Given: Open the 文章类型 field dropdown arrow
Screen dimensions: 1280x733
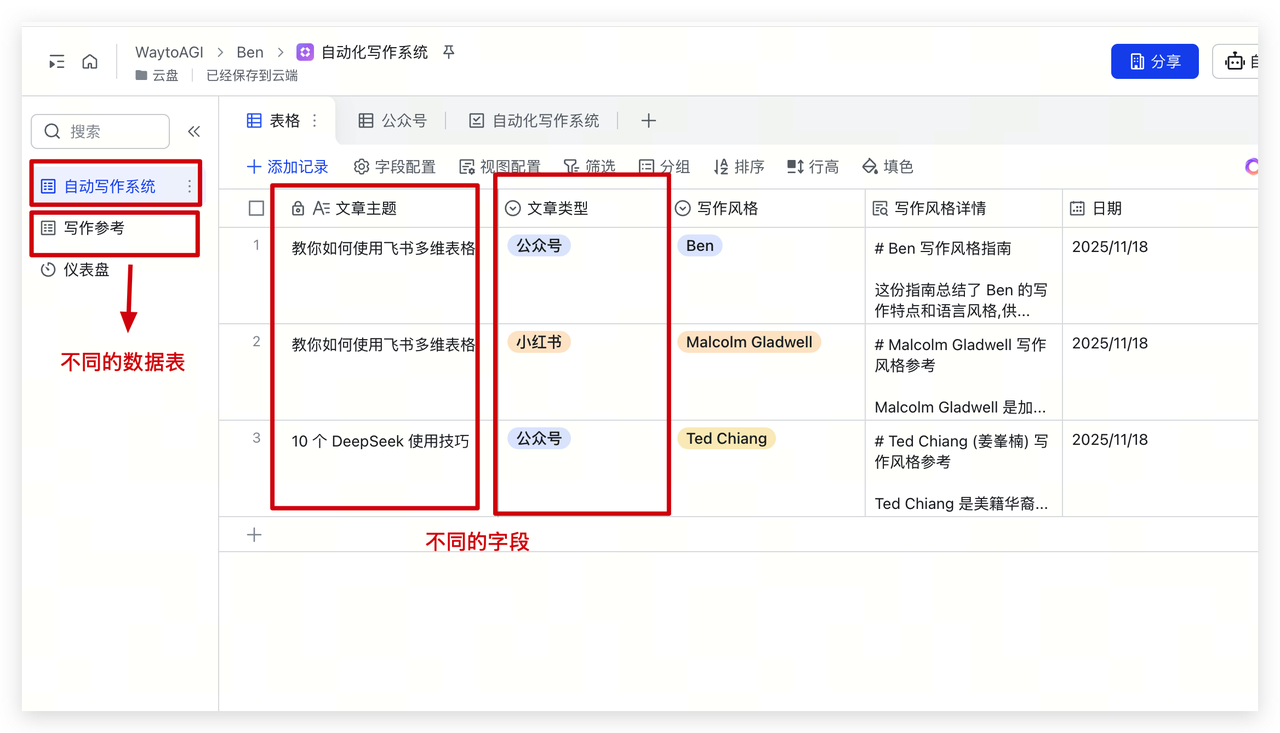Looking at the screenshot, I should coord(511,208).
